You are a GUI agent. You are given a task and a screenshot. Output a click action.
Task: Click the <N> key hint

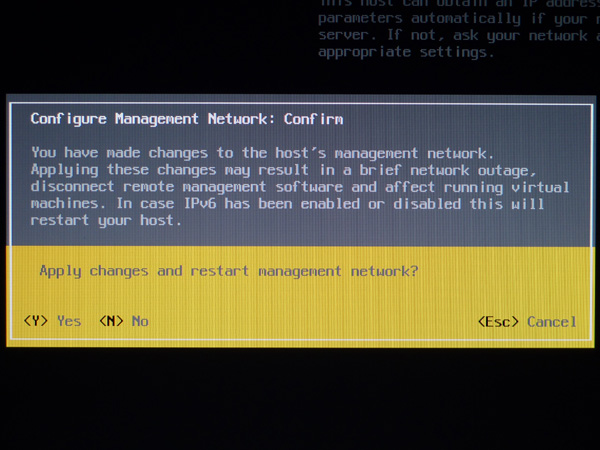[x=111, y=321]
